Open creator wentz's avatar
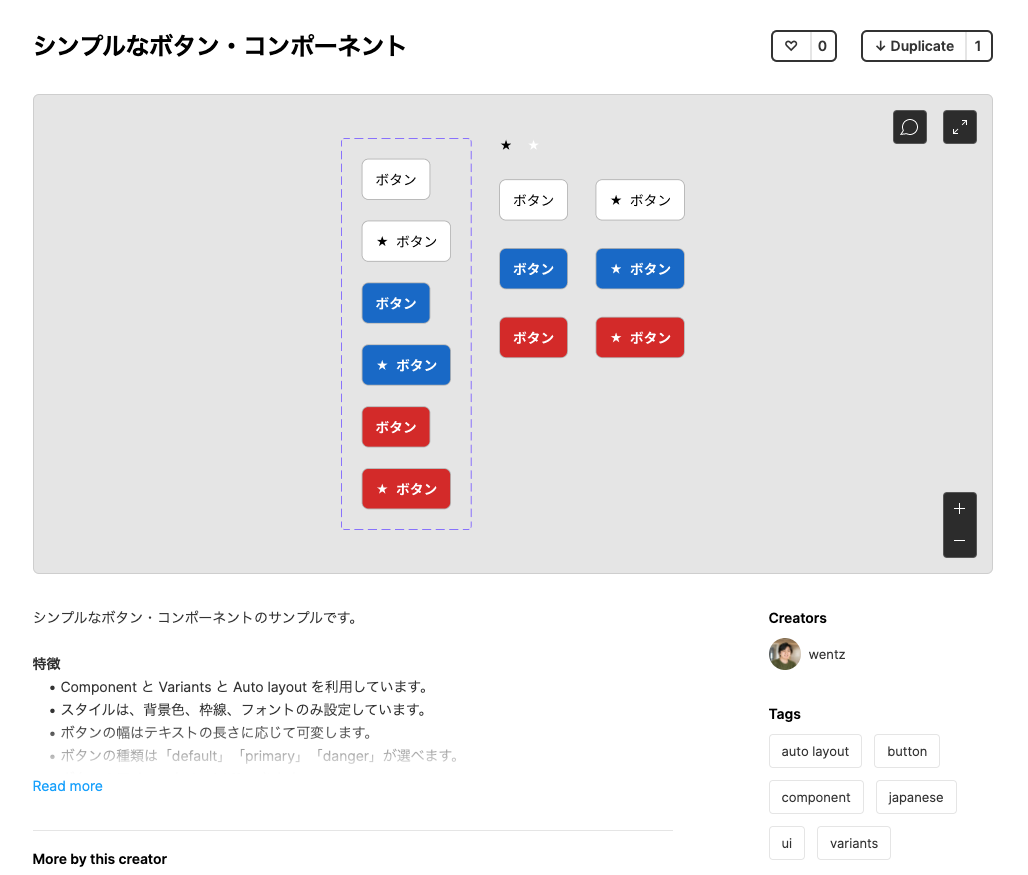This screenshot has width=1028, height=875. point(785,654)
